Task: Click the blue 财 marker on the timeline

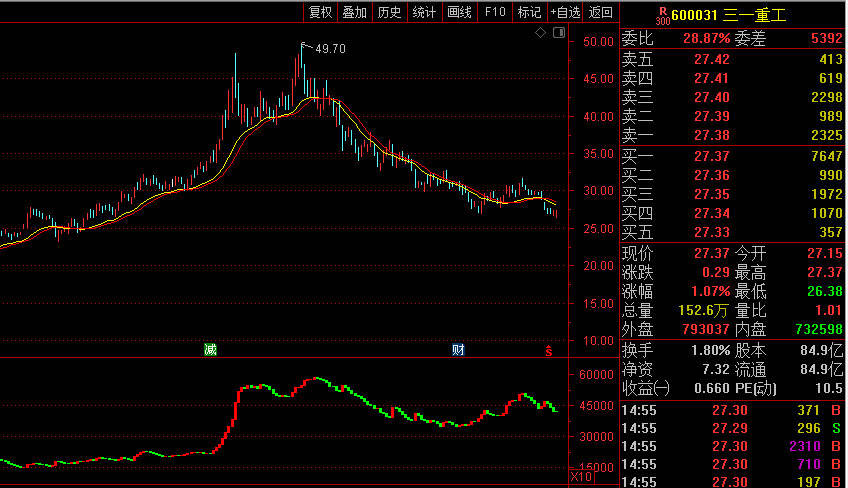Action: [458, 350]
